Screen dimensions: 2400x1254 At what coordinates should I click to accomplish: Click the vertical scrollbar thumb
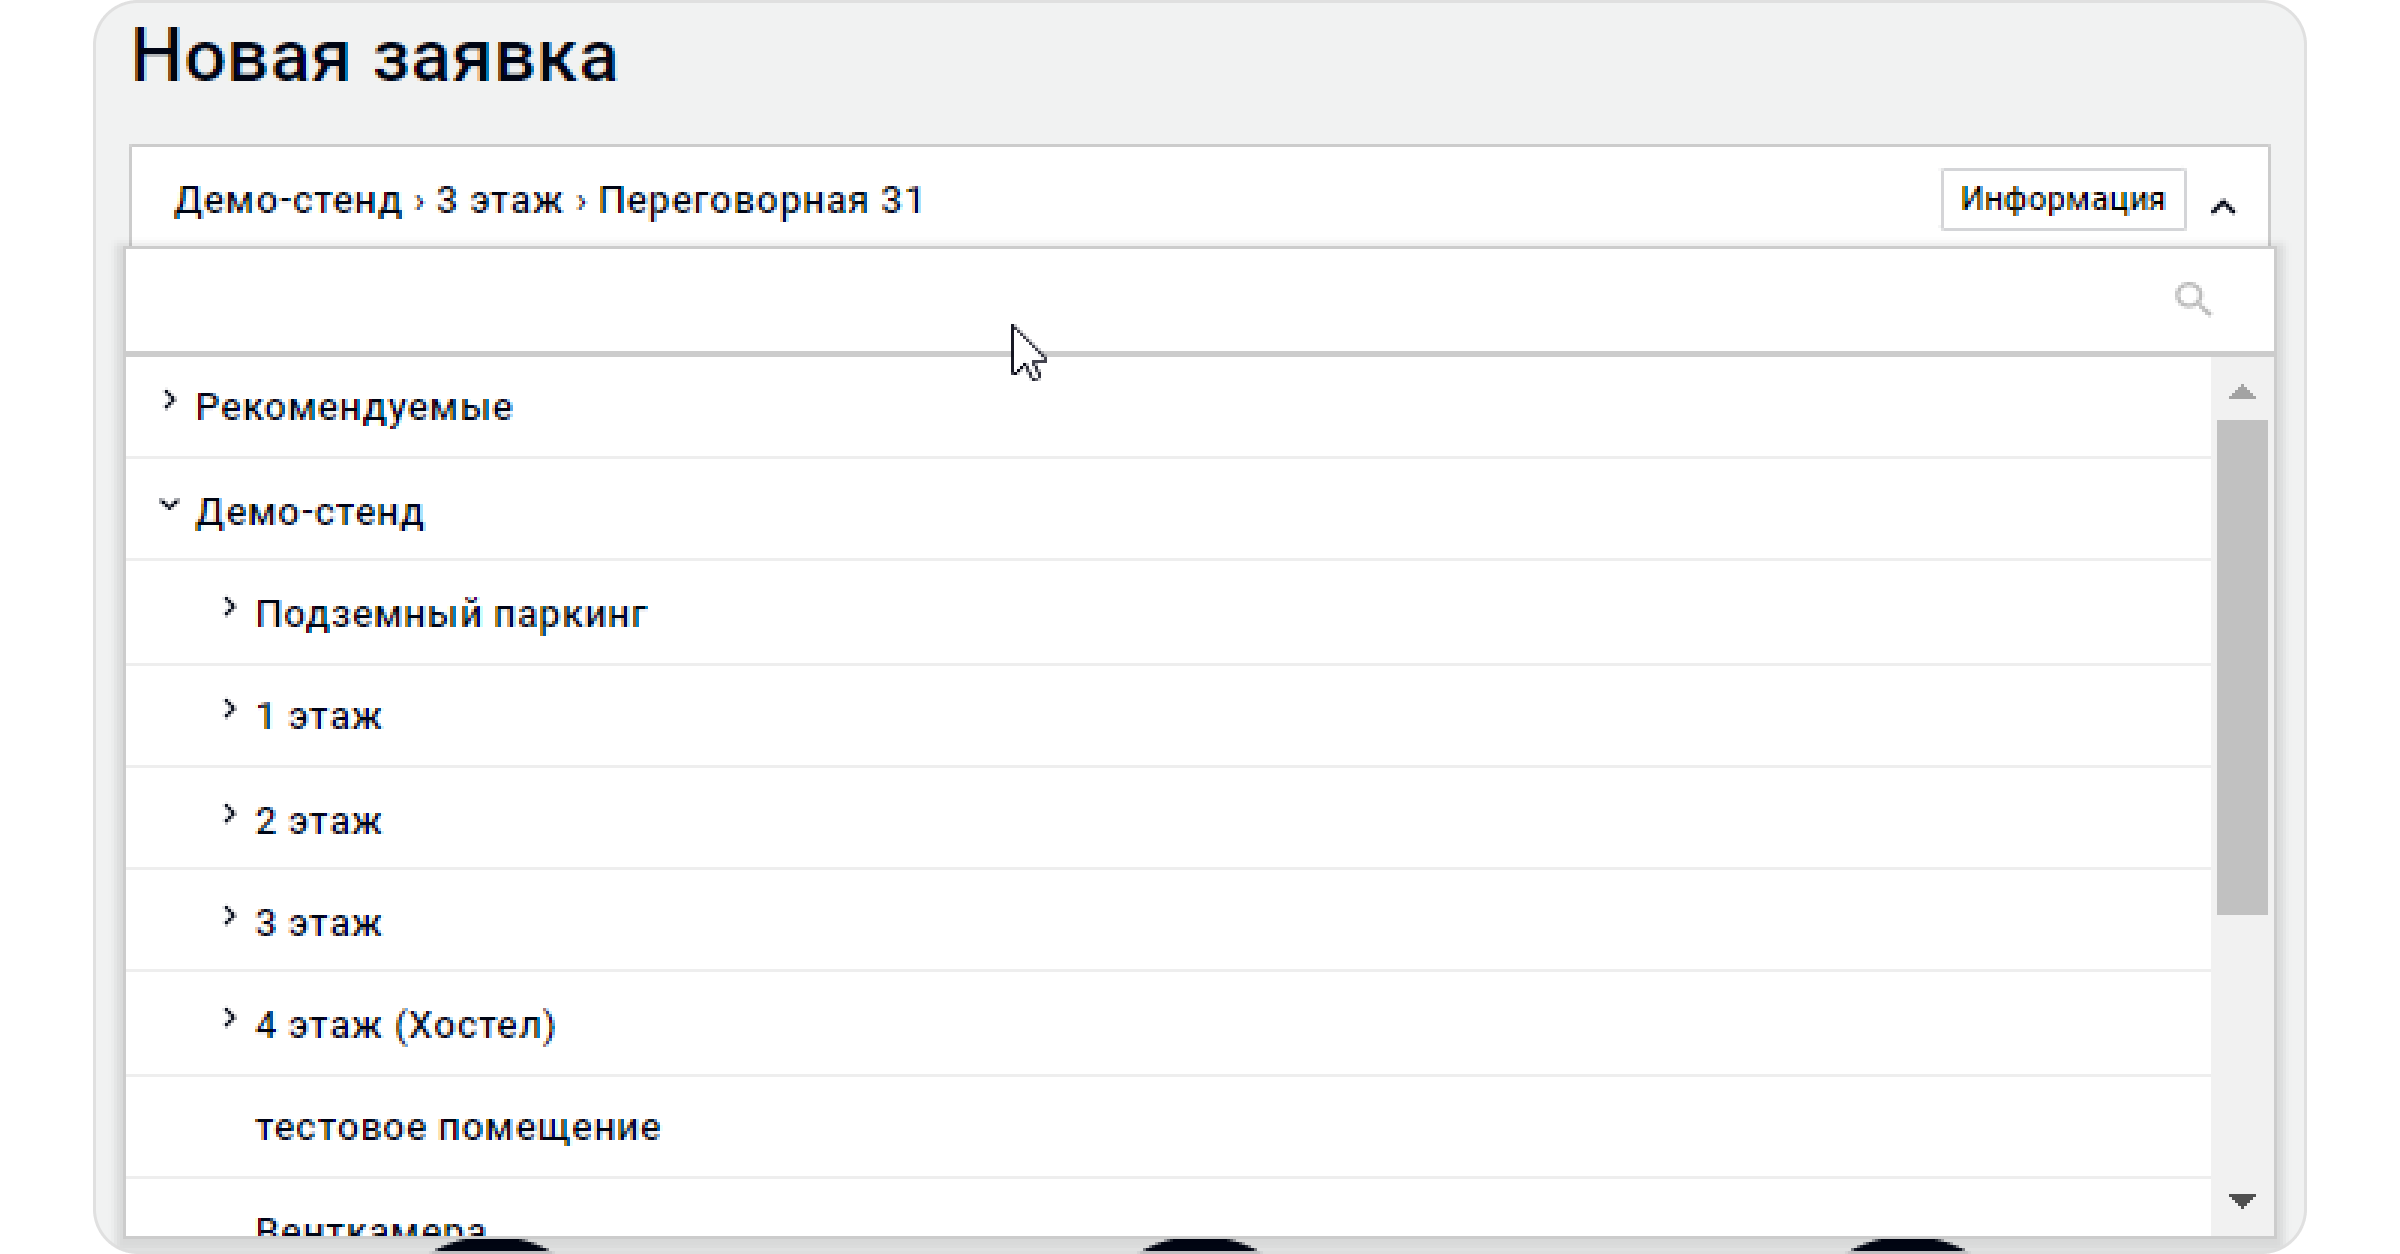tap(2242, 666)
